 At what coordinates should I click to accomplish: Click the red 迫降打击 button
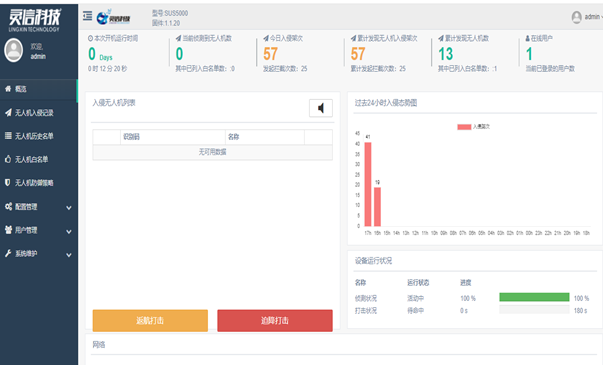click(275, 320)
